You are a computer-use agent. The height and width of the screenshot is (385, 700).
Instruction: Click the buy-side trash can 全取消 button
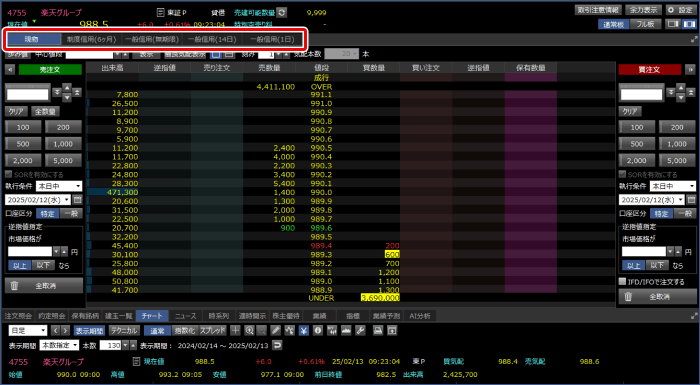point(658,296)
